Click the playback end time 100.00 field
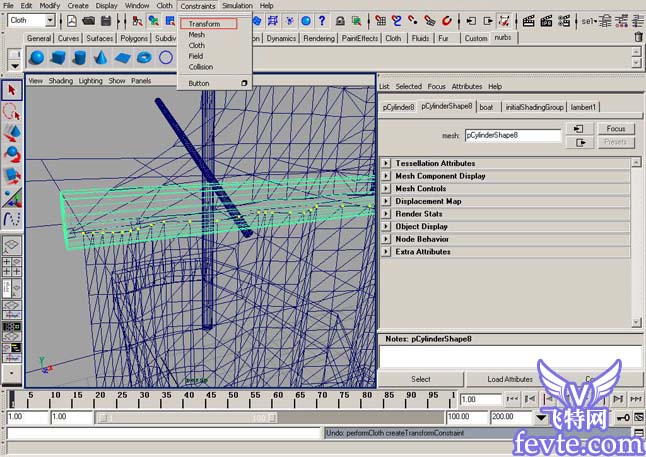This screenshot has width=646, height=457. (466, 417)
